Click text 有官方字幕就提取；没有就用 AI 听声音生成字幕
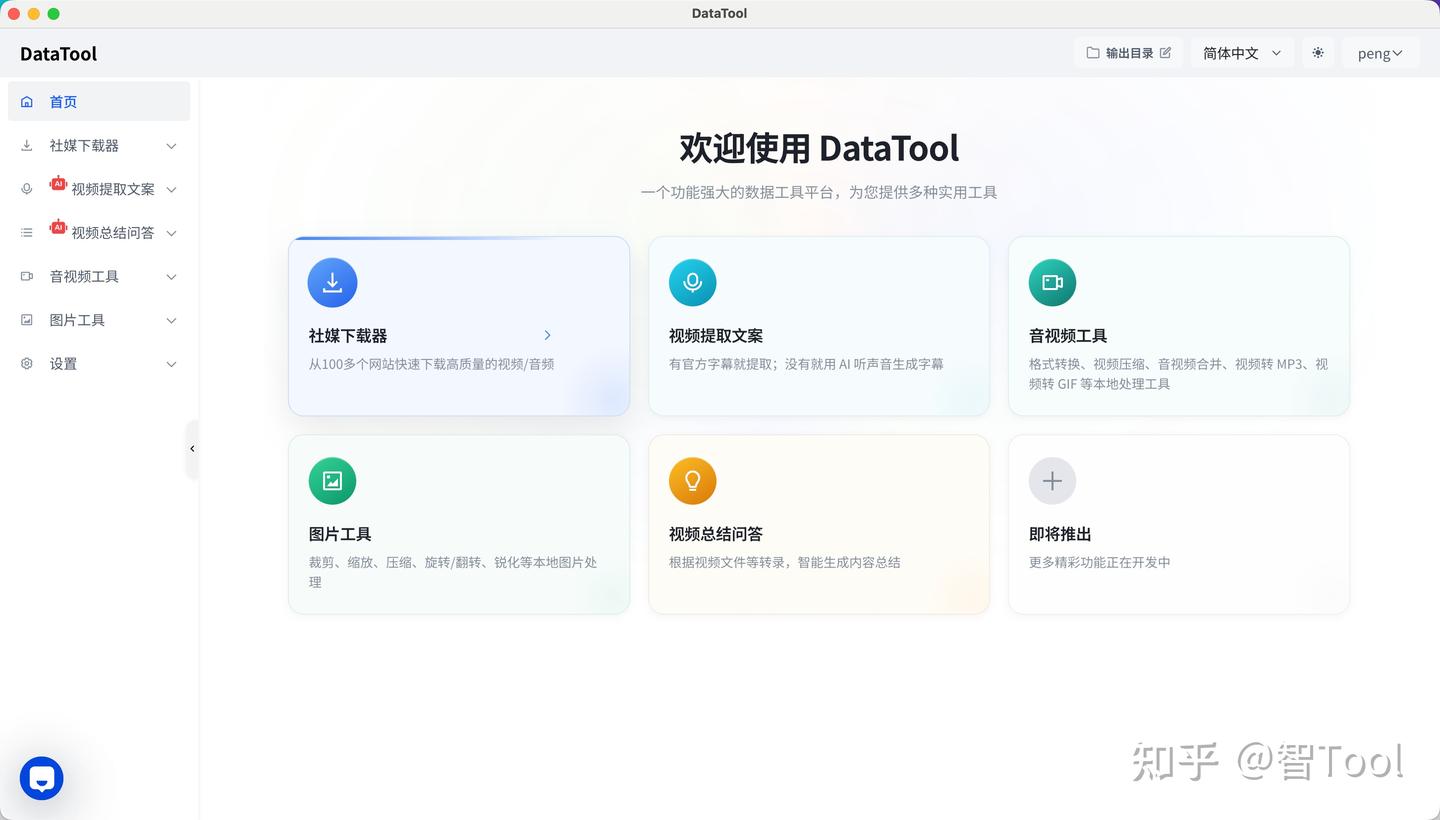Screen dimensions: 1440x820 click(x=806, y=364)
